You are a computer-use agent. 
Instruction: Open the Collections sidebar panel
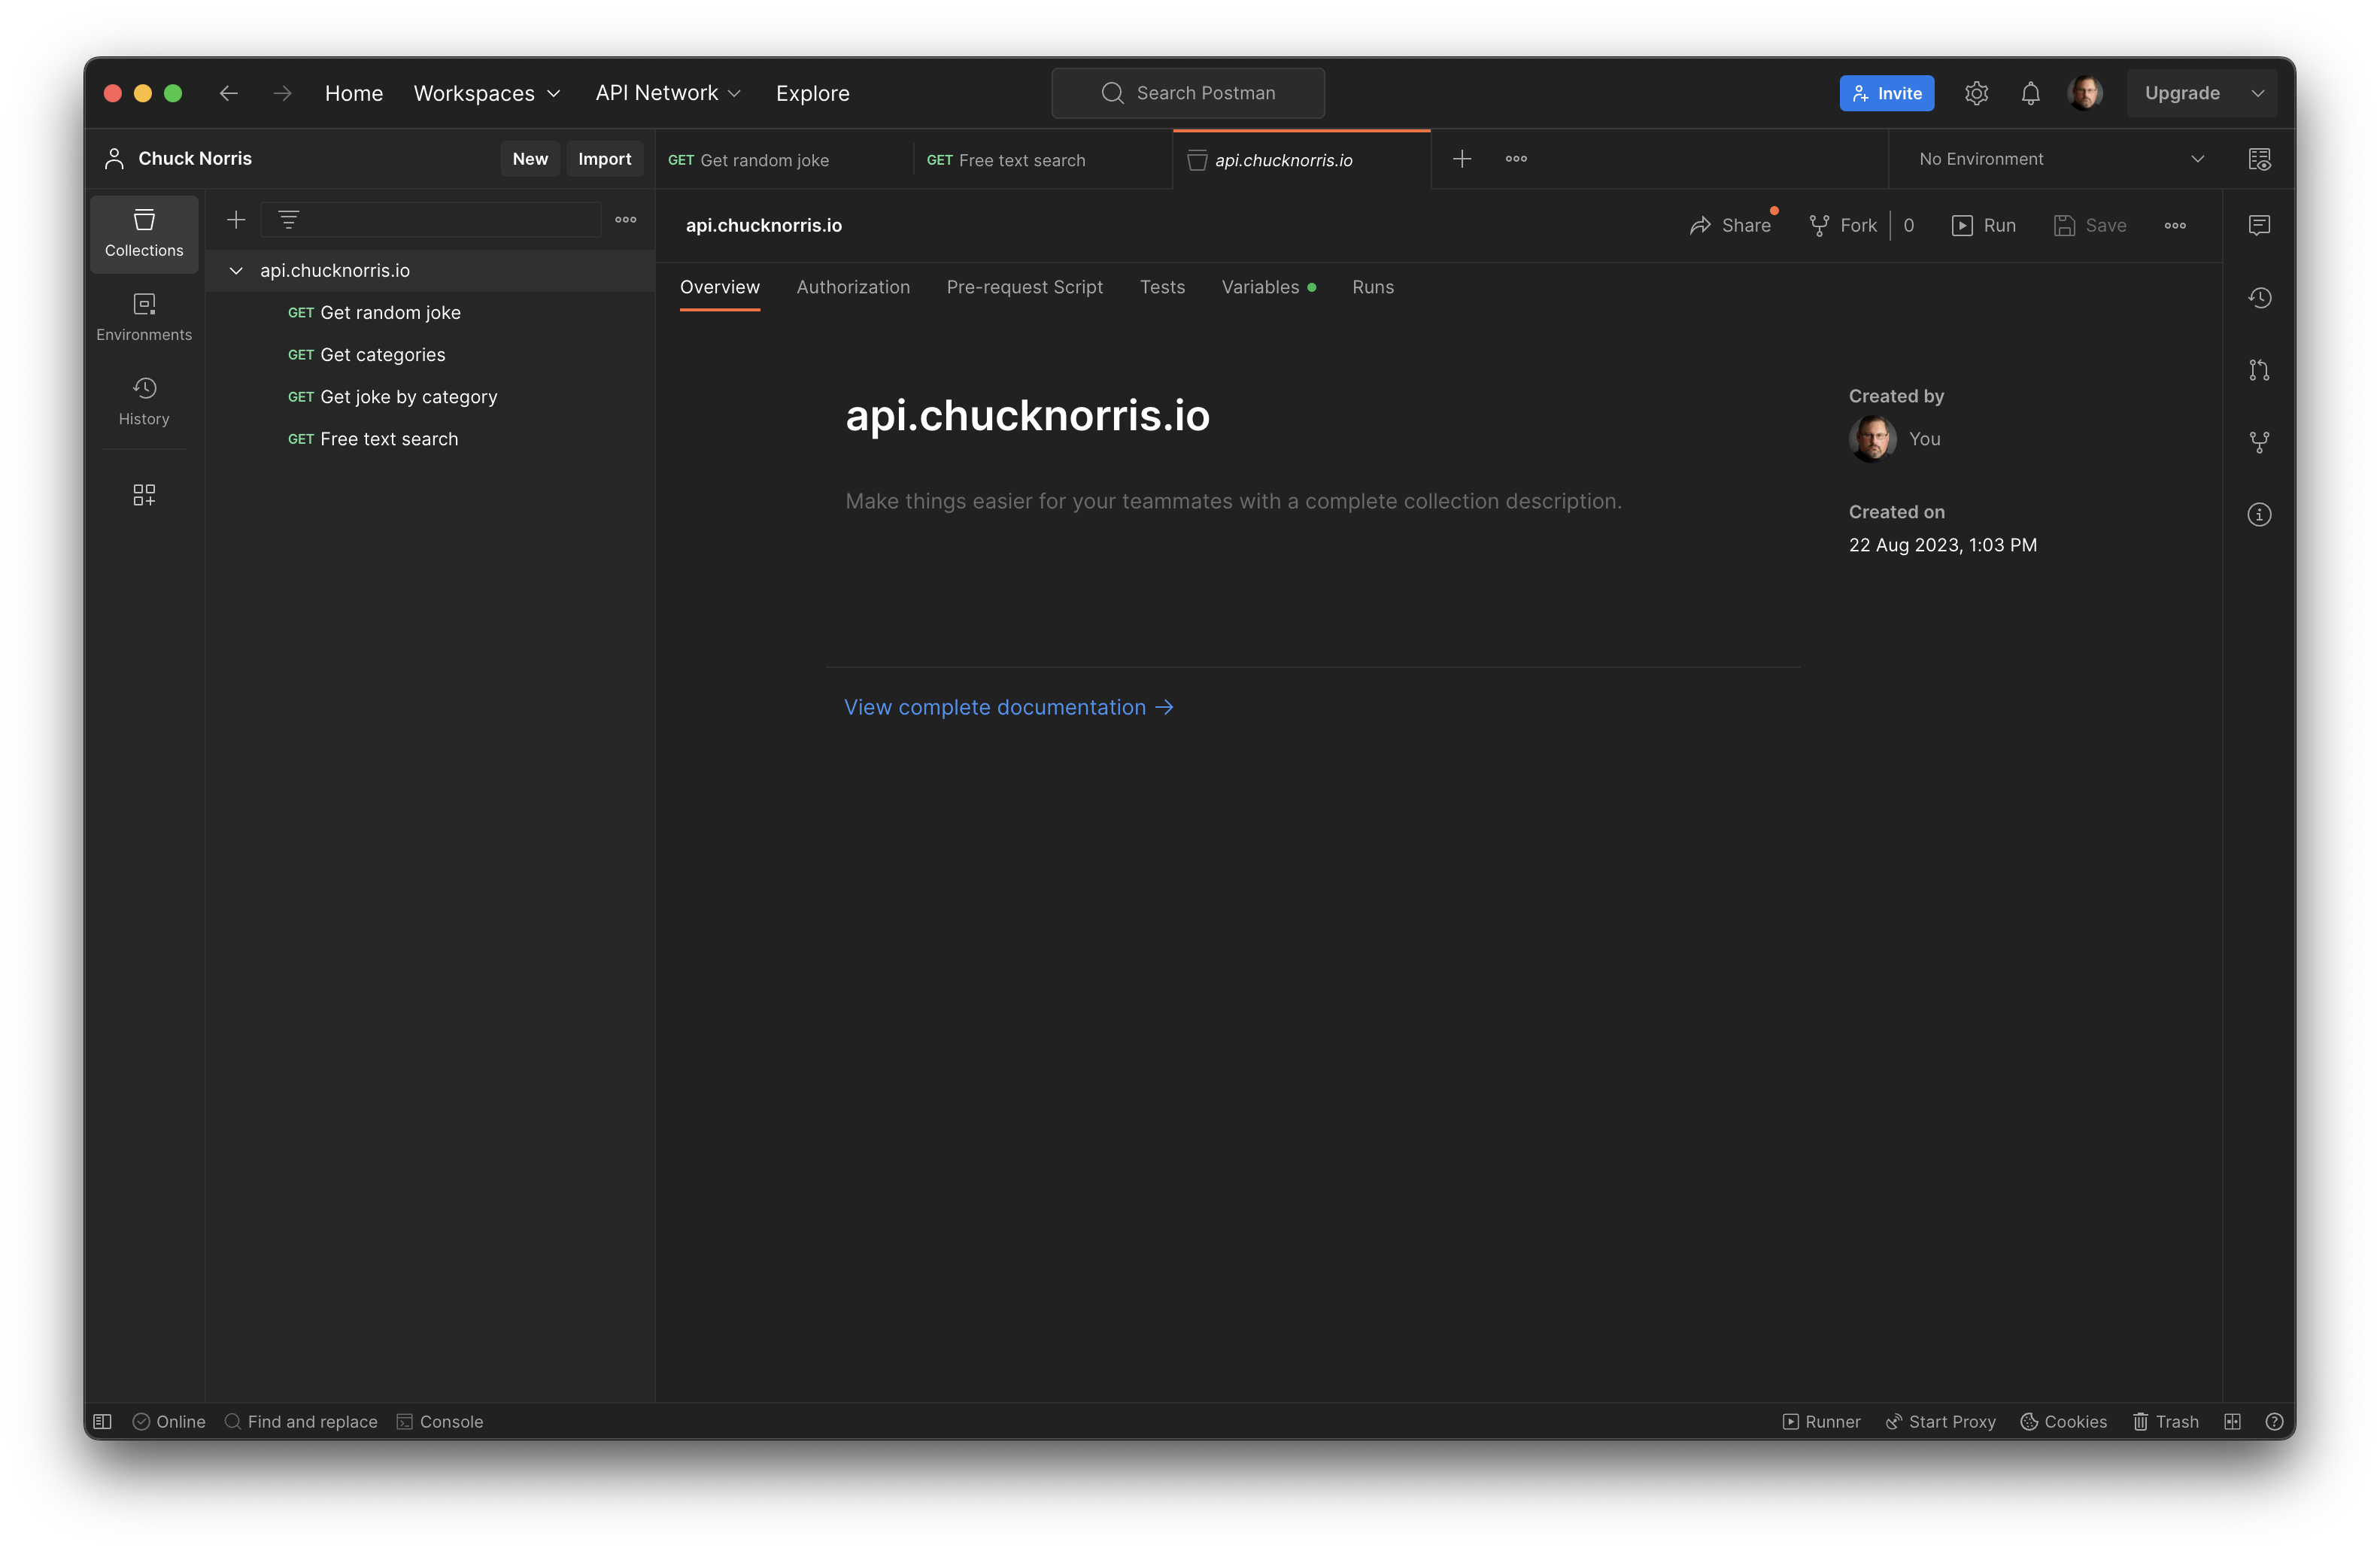pos(143,233)
